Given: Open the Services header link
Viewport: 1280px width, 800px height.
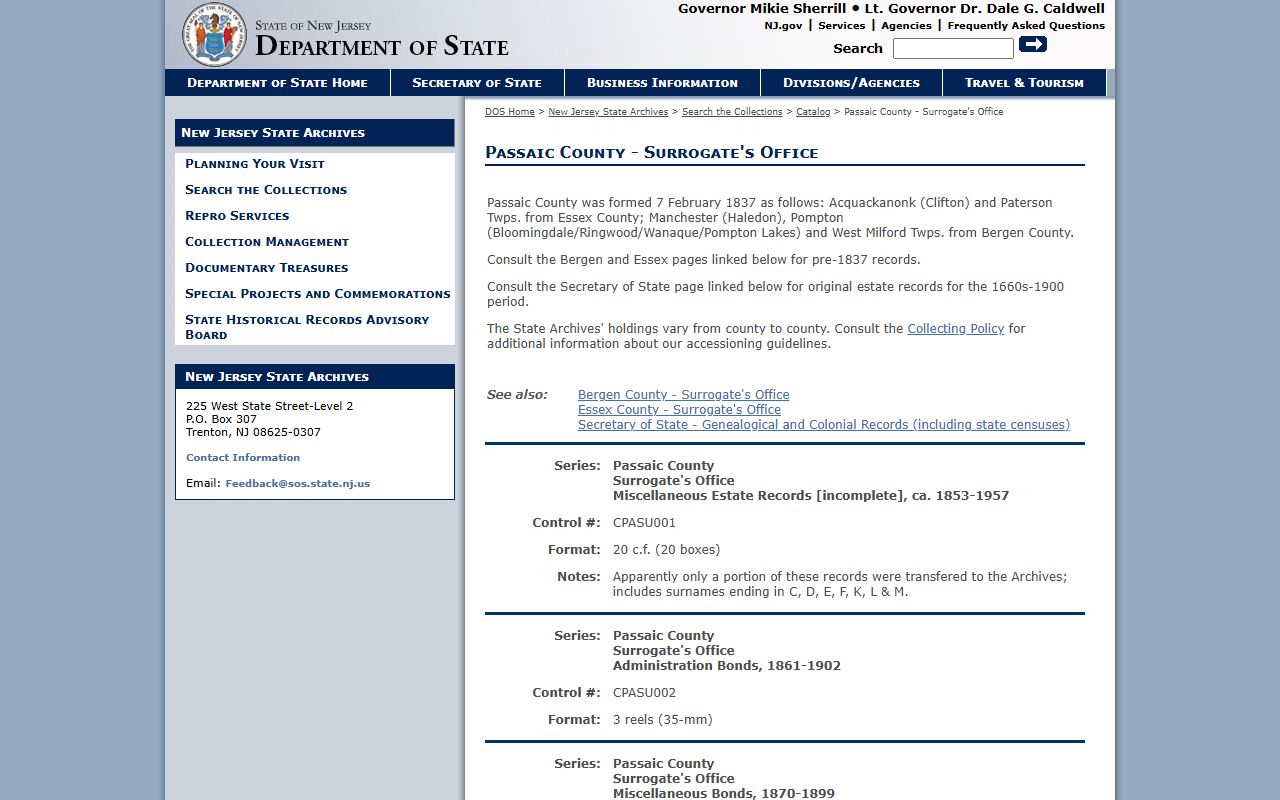Looking at the screenshot, I should coord(841,26).
